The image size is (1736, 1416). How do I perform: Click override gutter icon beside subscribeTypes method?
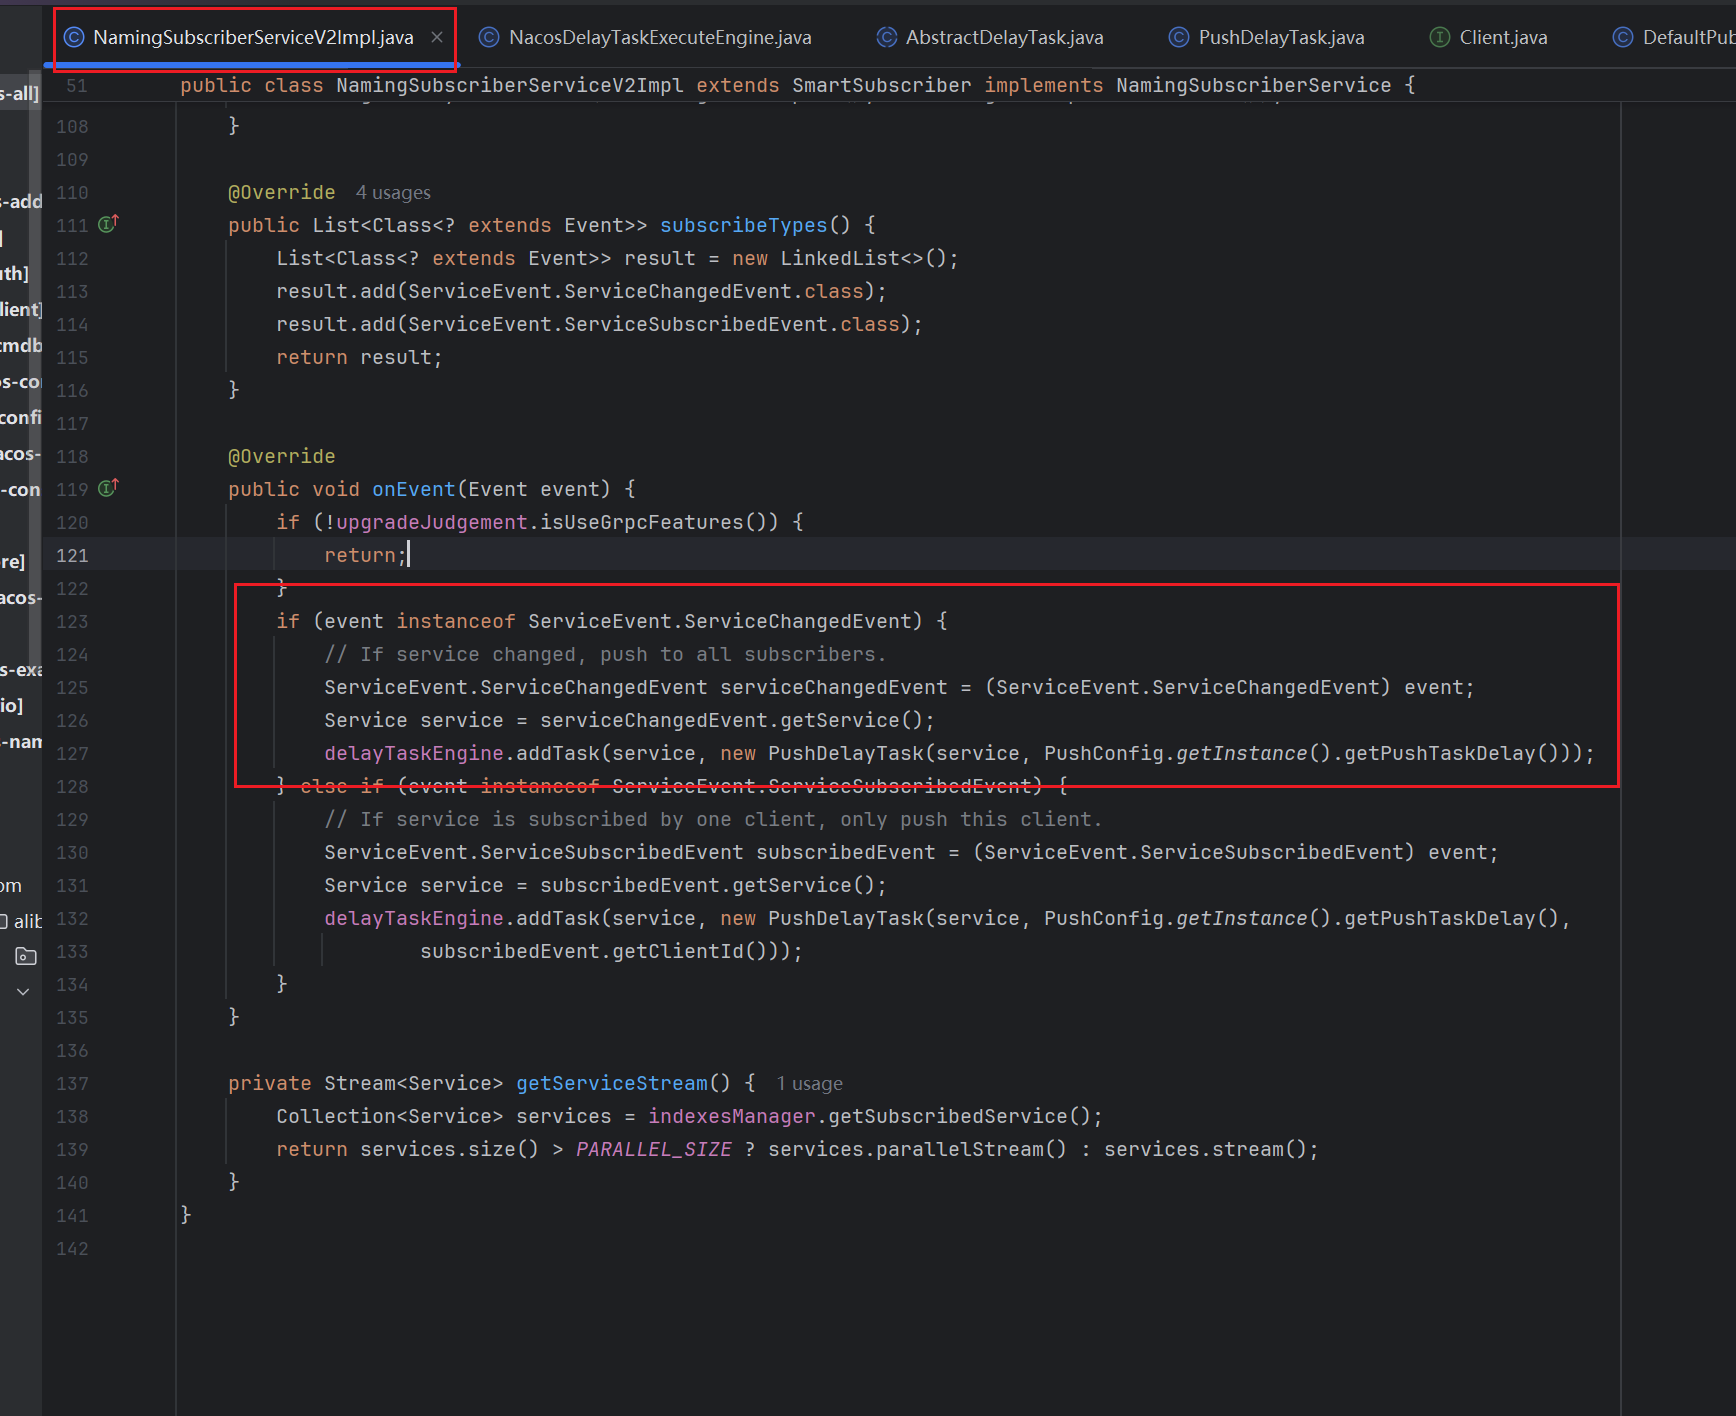[108, 224]
